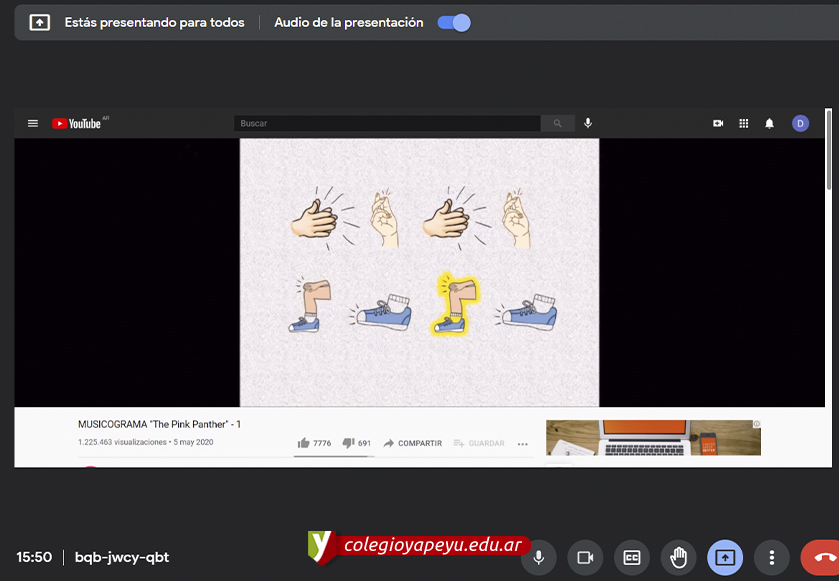Open the YouTube apps grid

744,123
